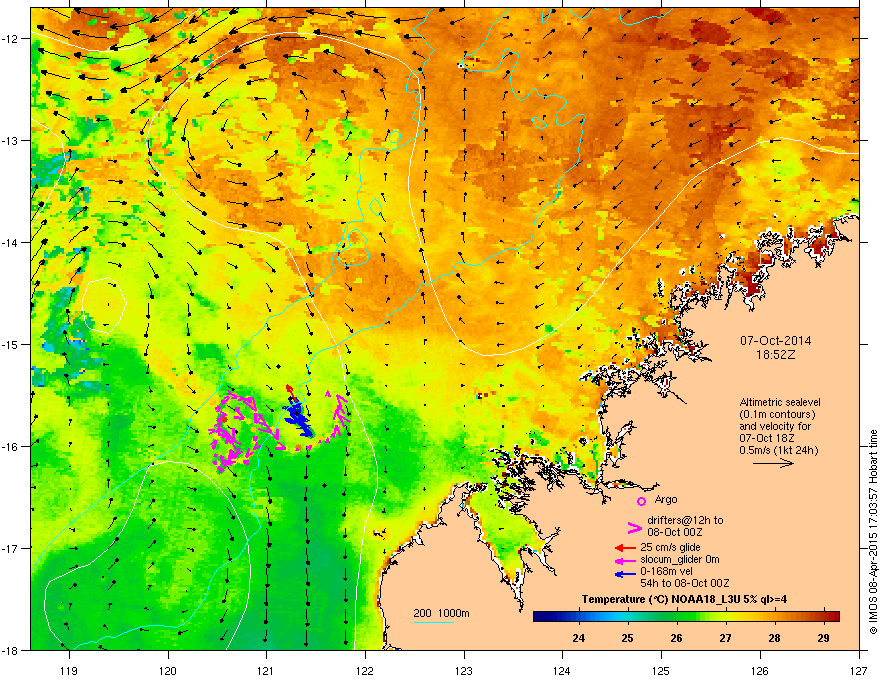
Task: Click the color bar value 27
Action: coord(726,638)
